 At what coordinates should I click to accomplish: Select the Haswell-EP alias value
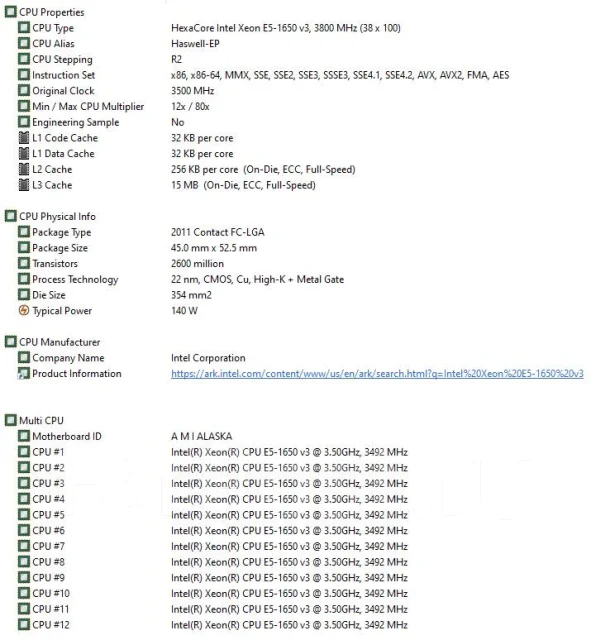pyautogui.click(x=195, y=43)
